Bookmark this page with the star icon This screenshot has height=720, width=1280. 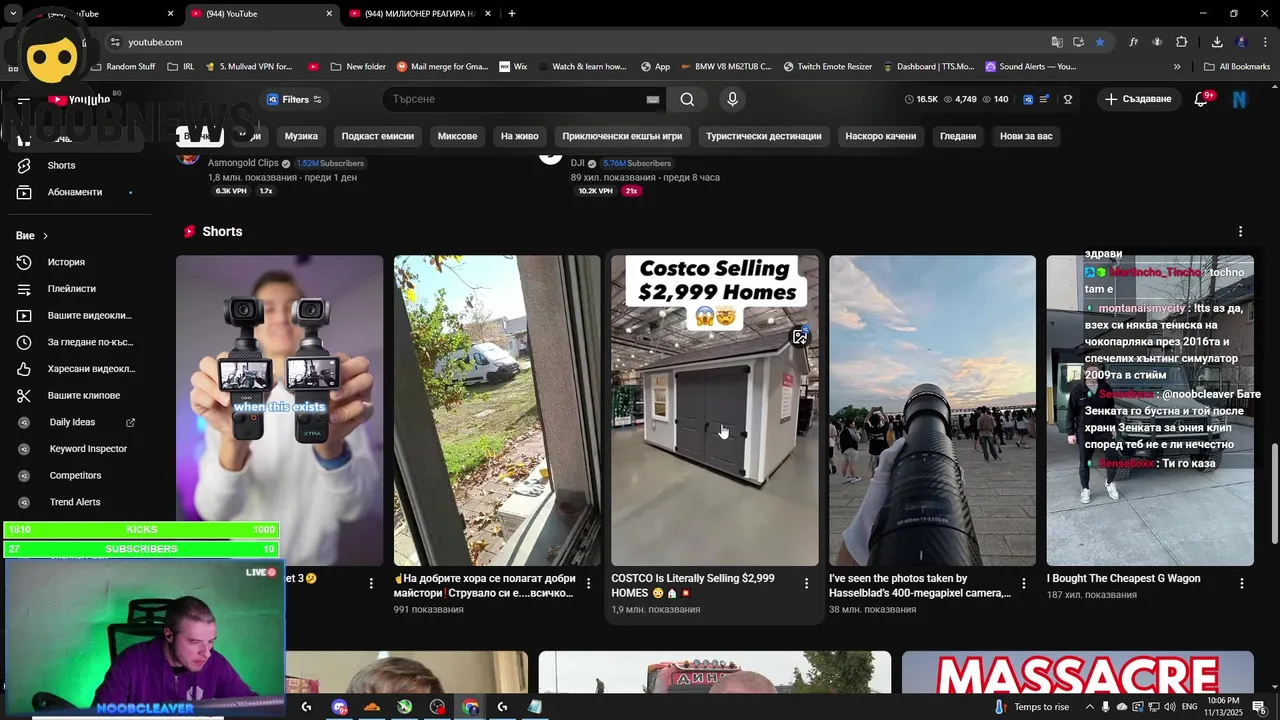[1100, 42]
